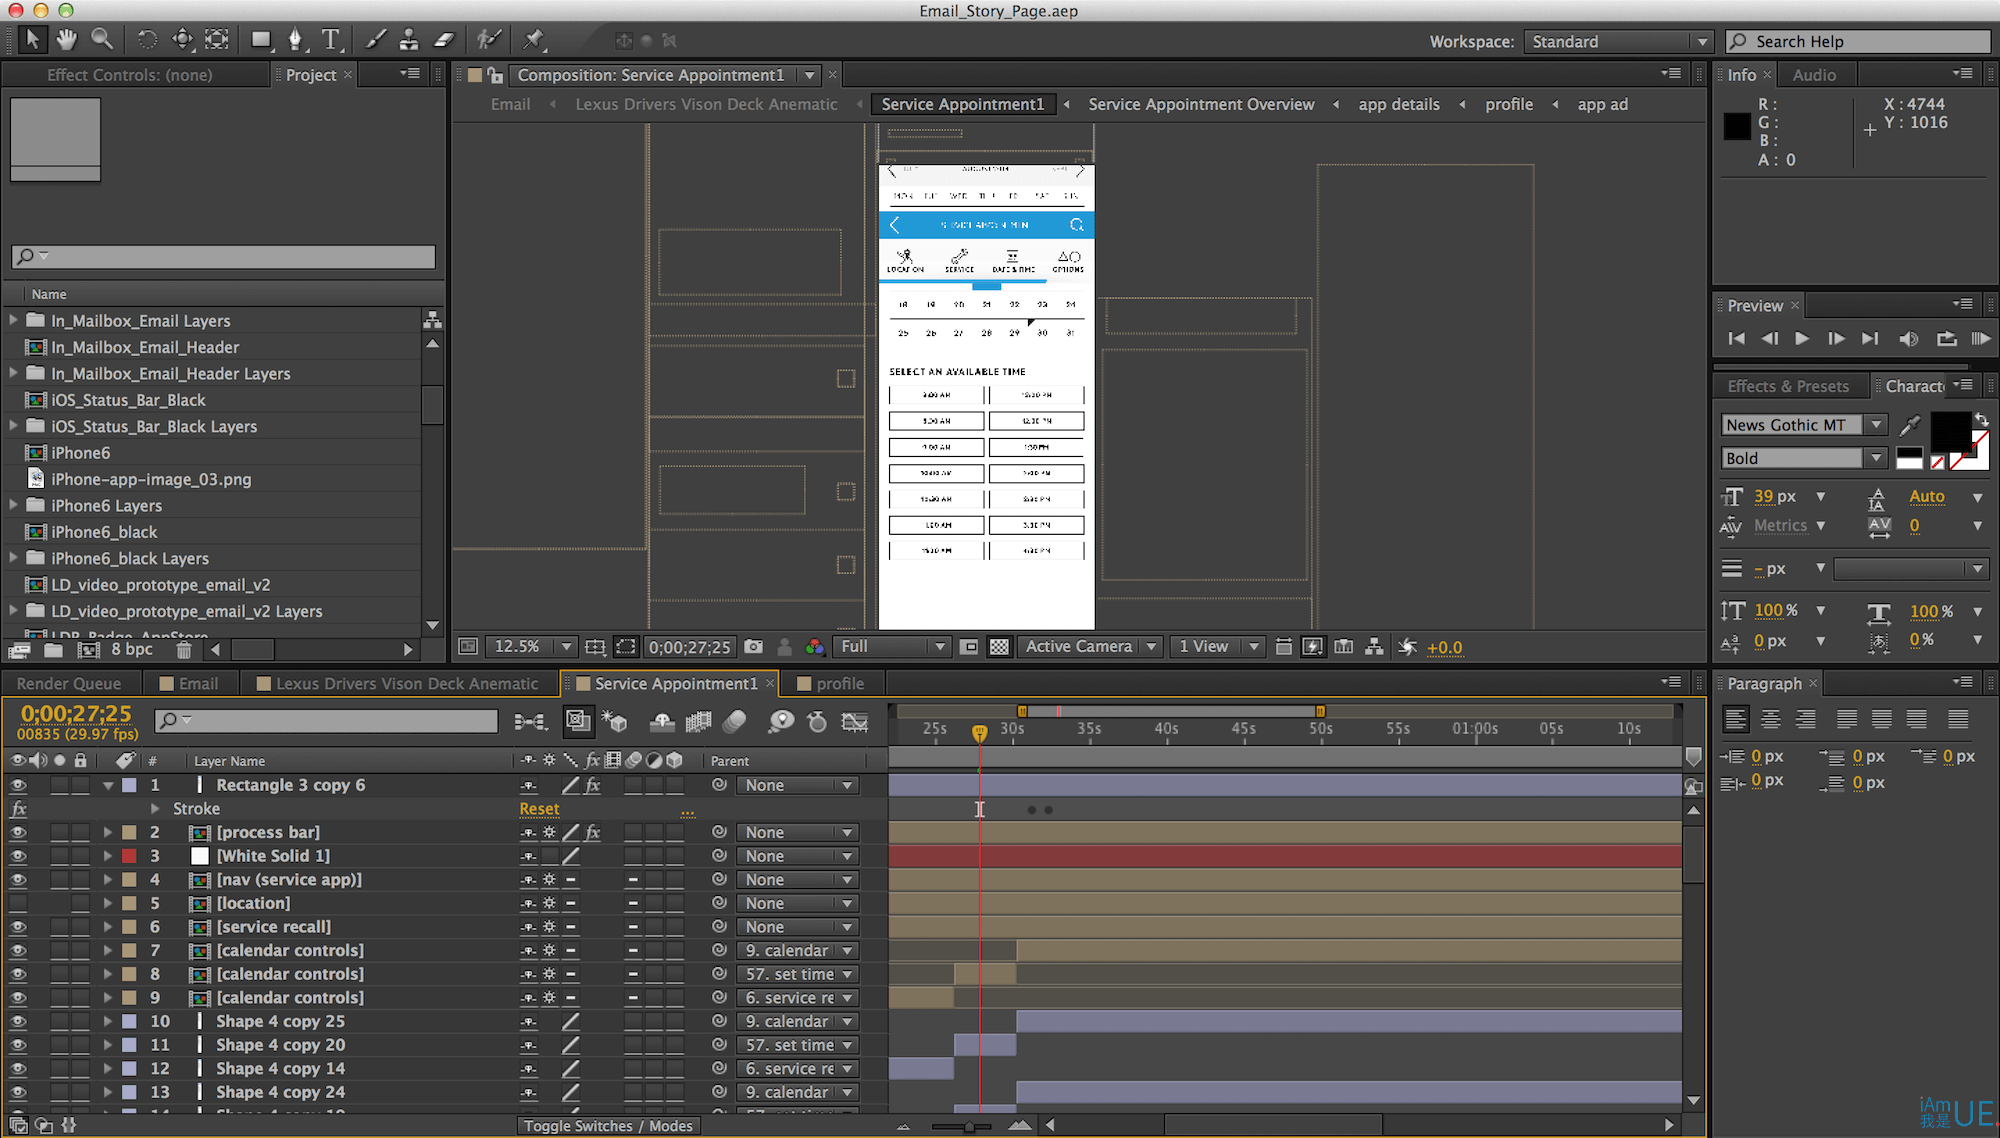This screenshot has height=1138, width=2000.
Task: Hide the [White Solid 1] layer
Action: [18, 856]
